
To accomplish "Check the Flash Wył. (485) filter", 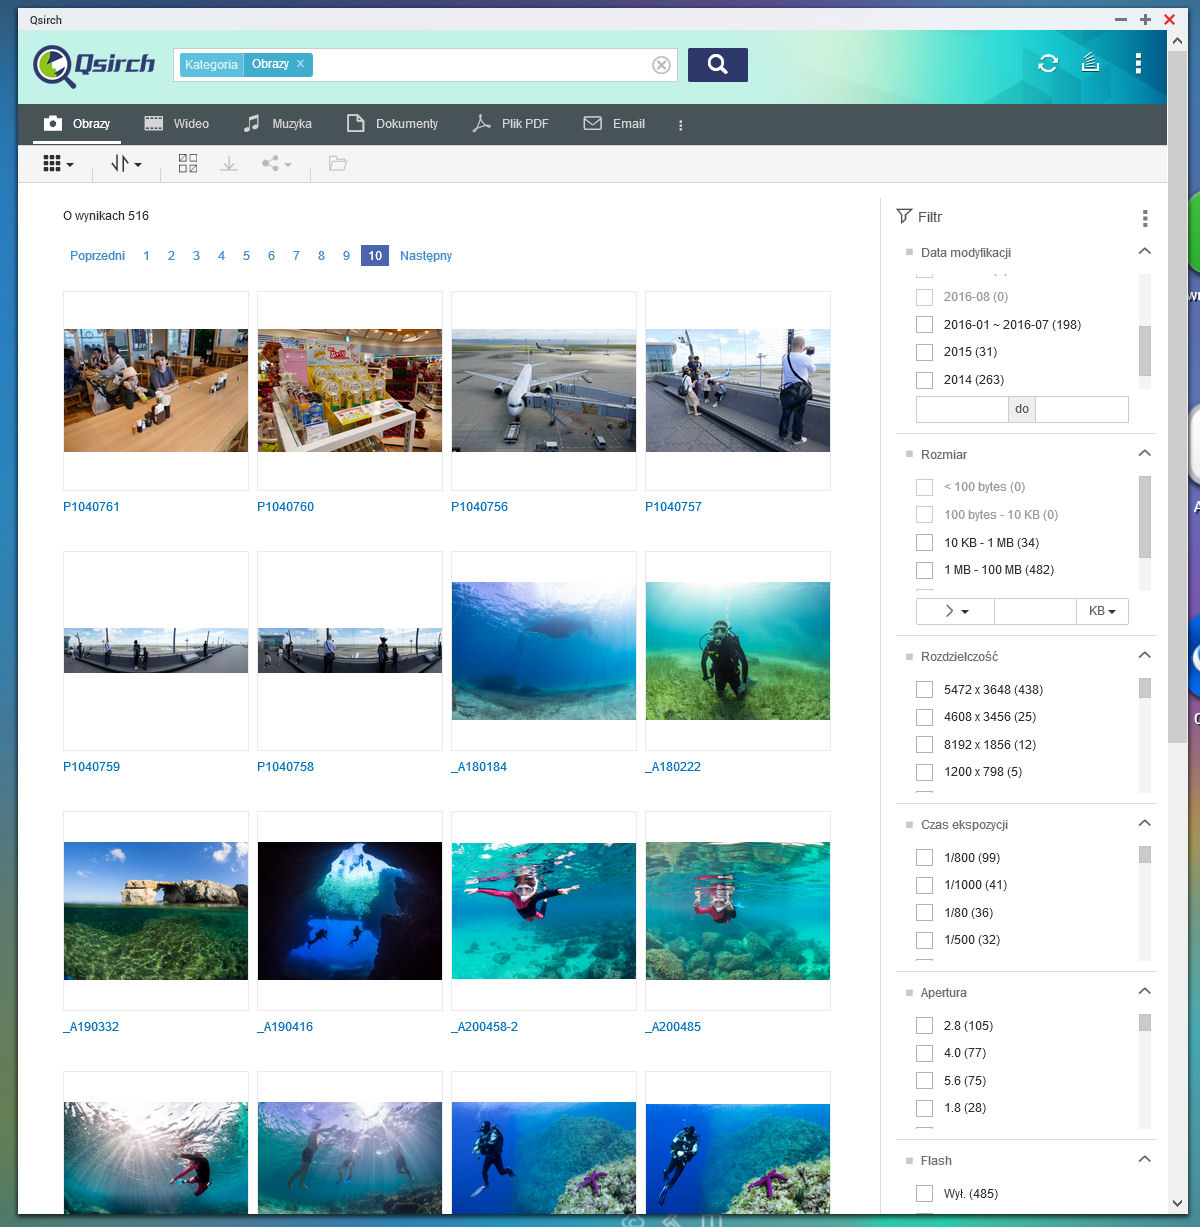I will 924,1194.
